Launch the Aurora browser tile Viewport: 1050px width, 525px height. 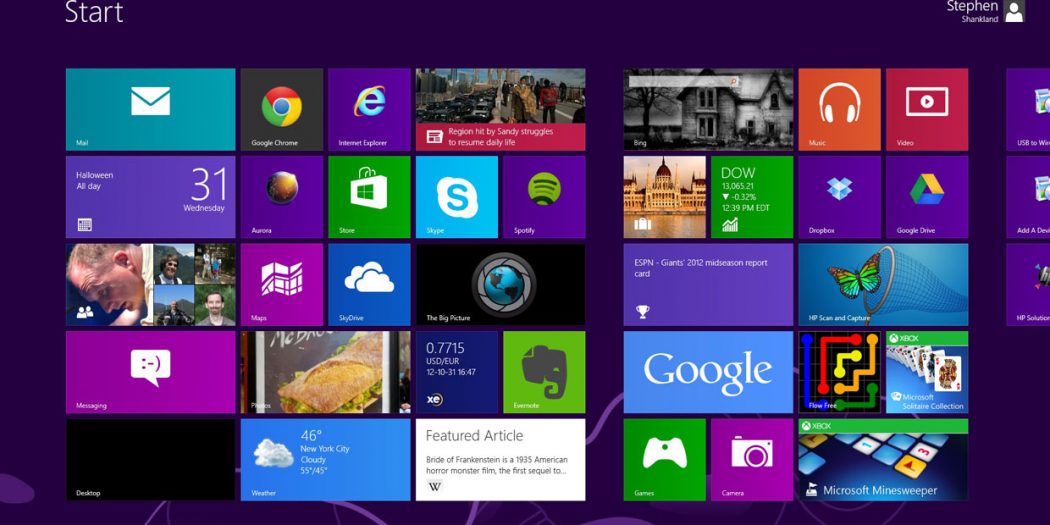[x=282, y=197]
